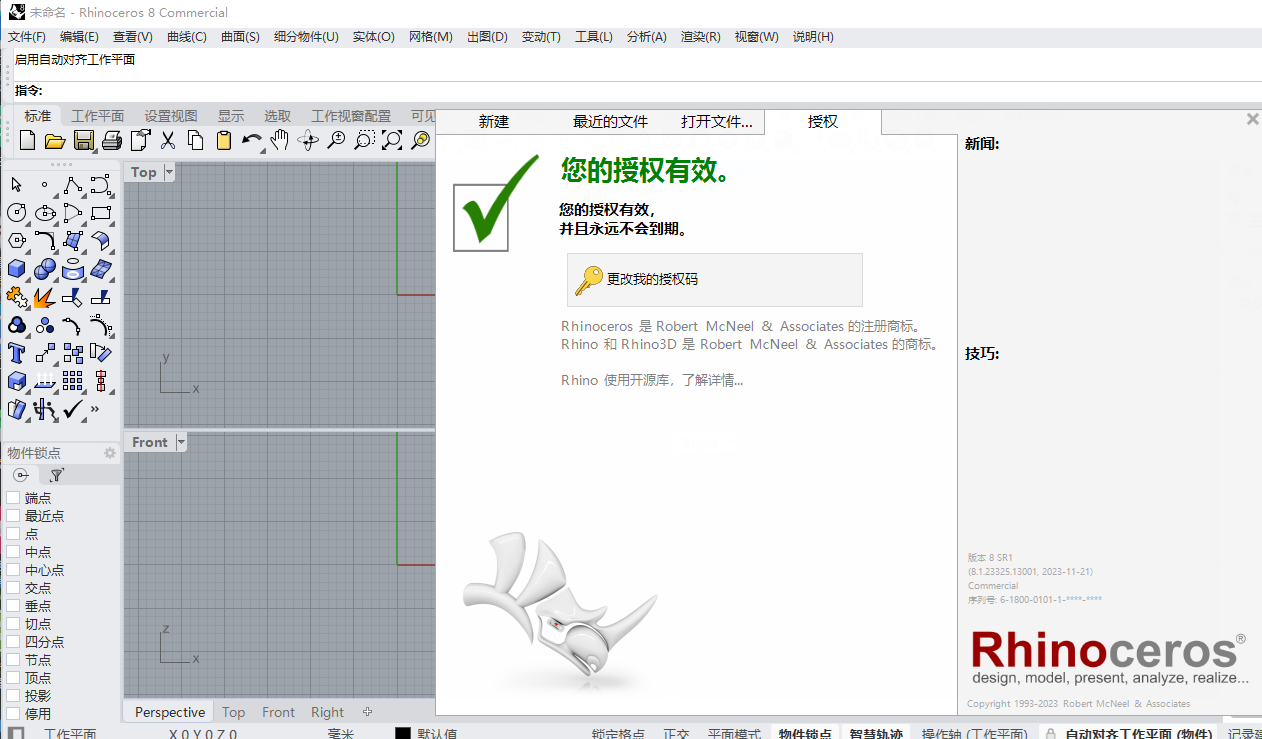The height and width of the screenshot is (739, 1262).
Task: Enable the 端点 object snap checkbox
Action: point(13,498)
